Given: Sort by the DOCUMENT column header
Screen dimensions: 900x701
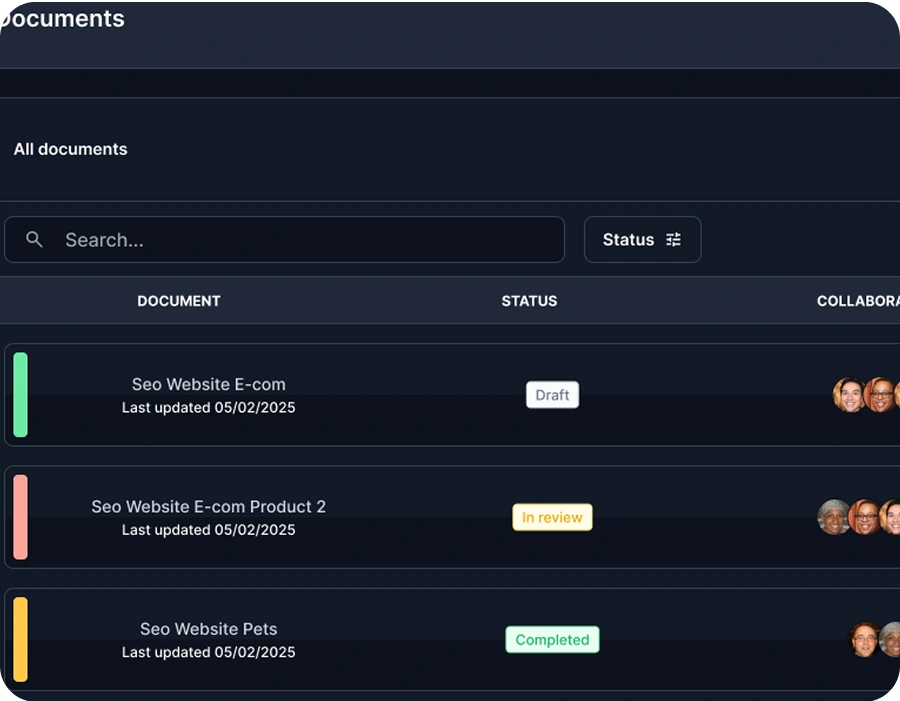Looking at the screenshot, I should pyautogui.click(x=179, y=301).
